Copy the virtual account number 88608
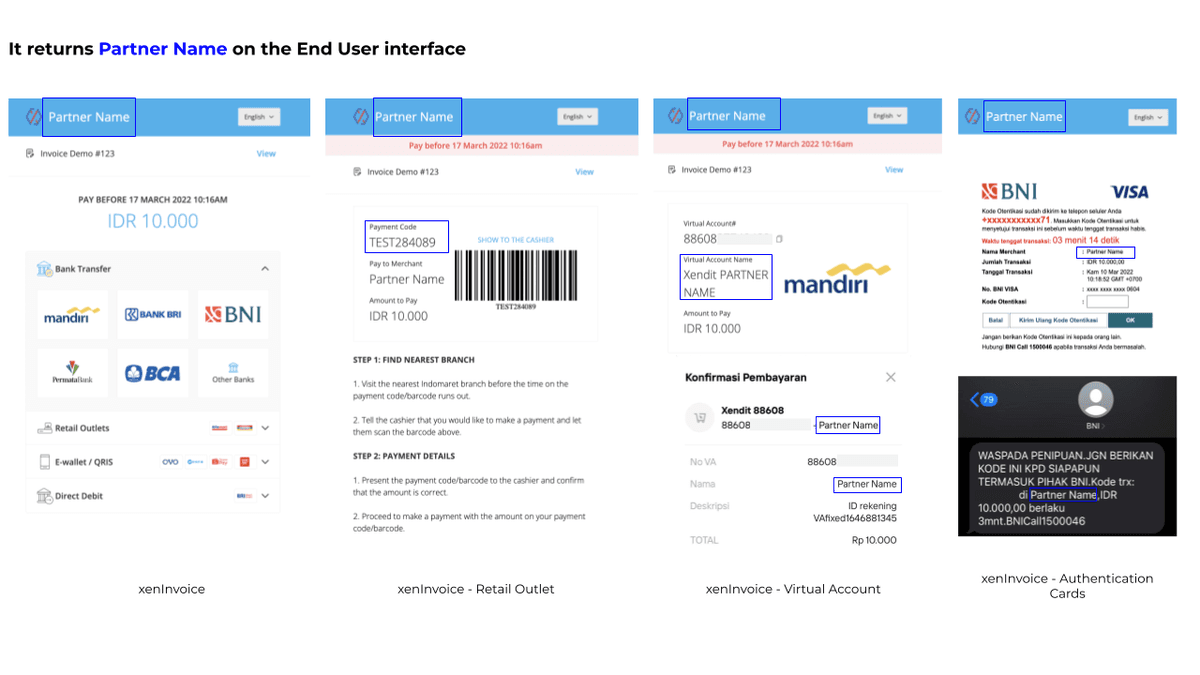 (x=780, y=239)
